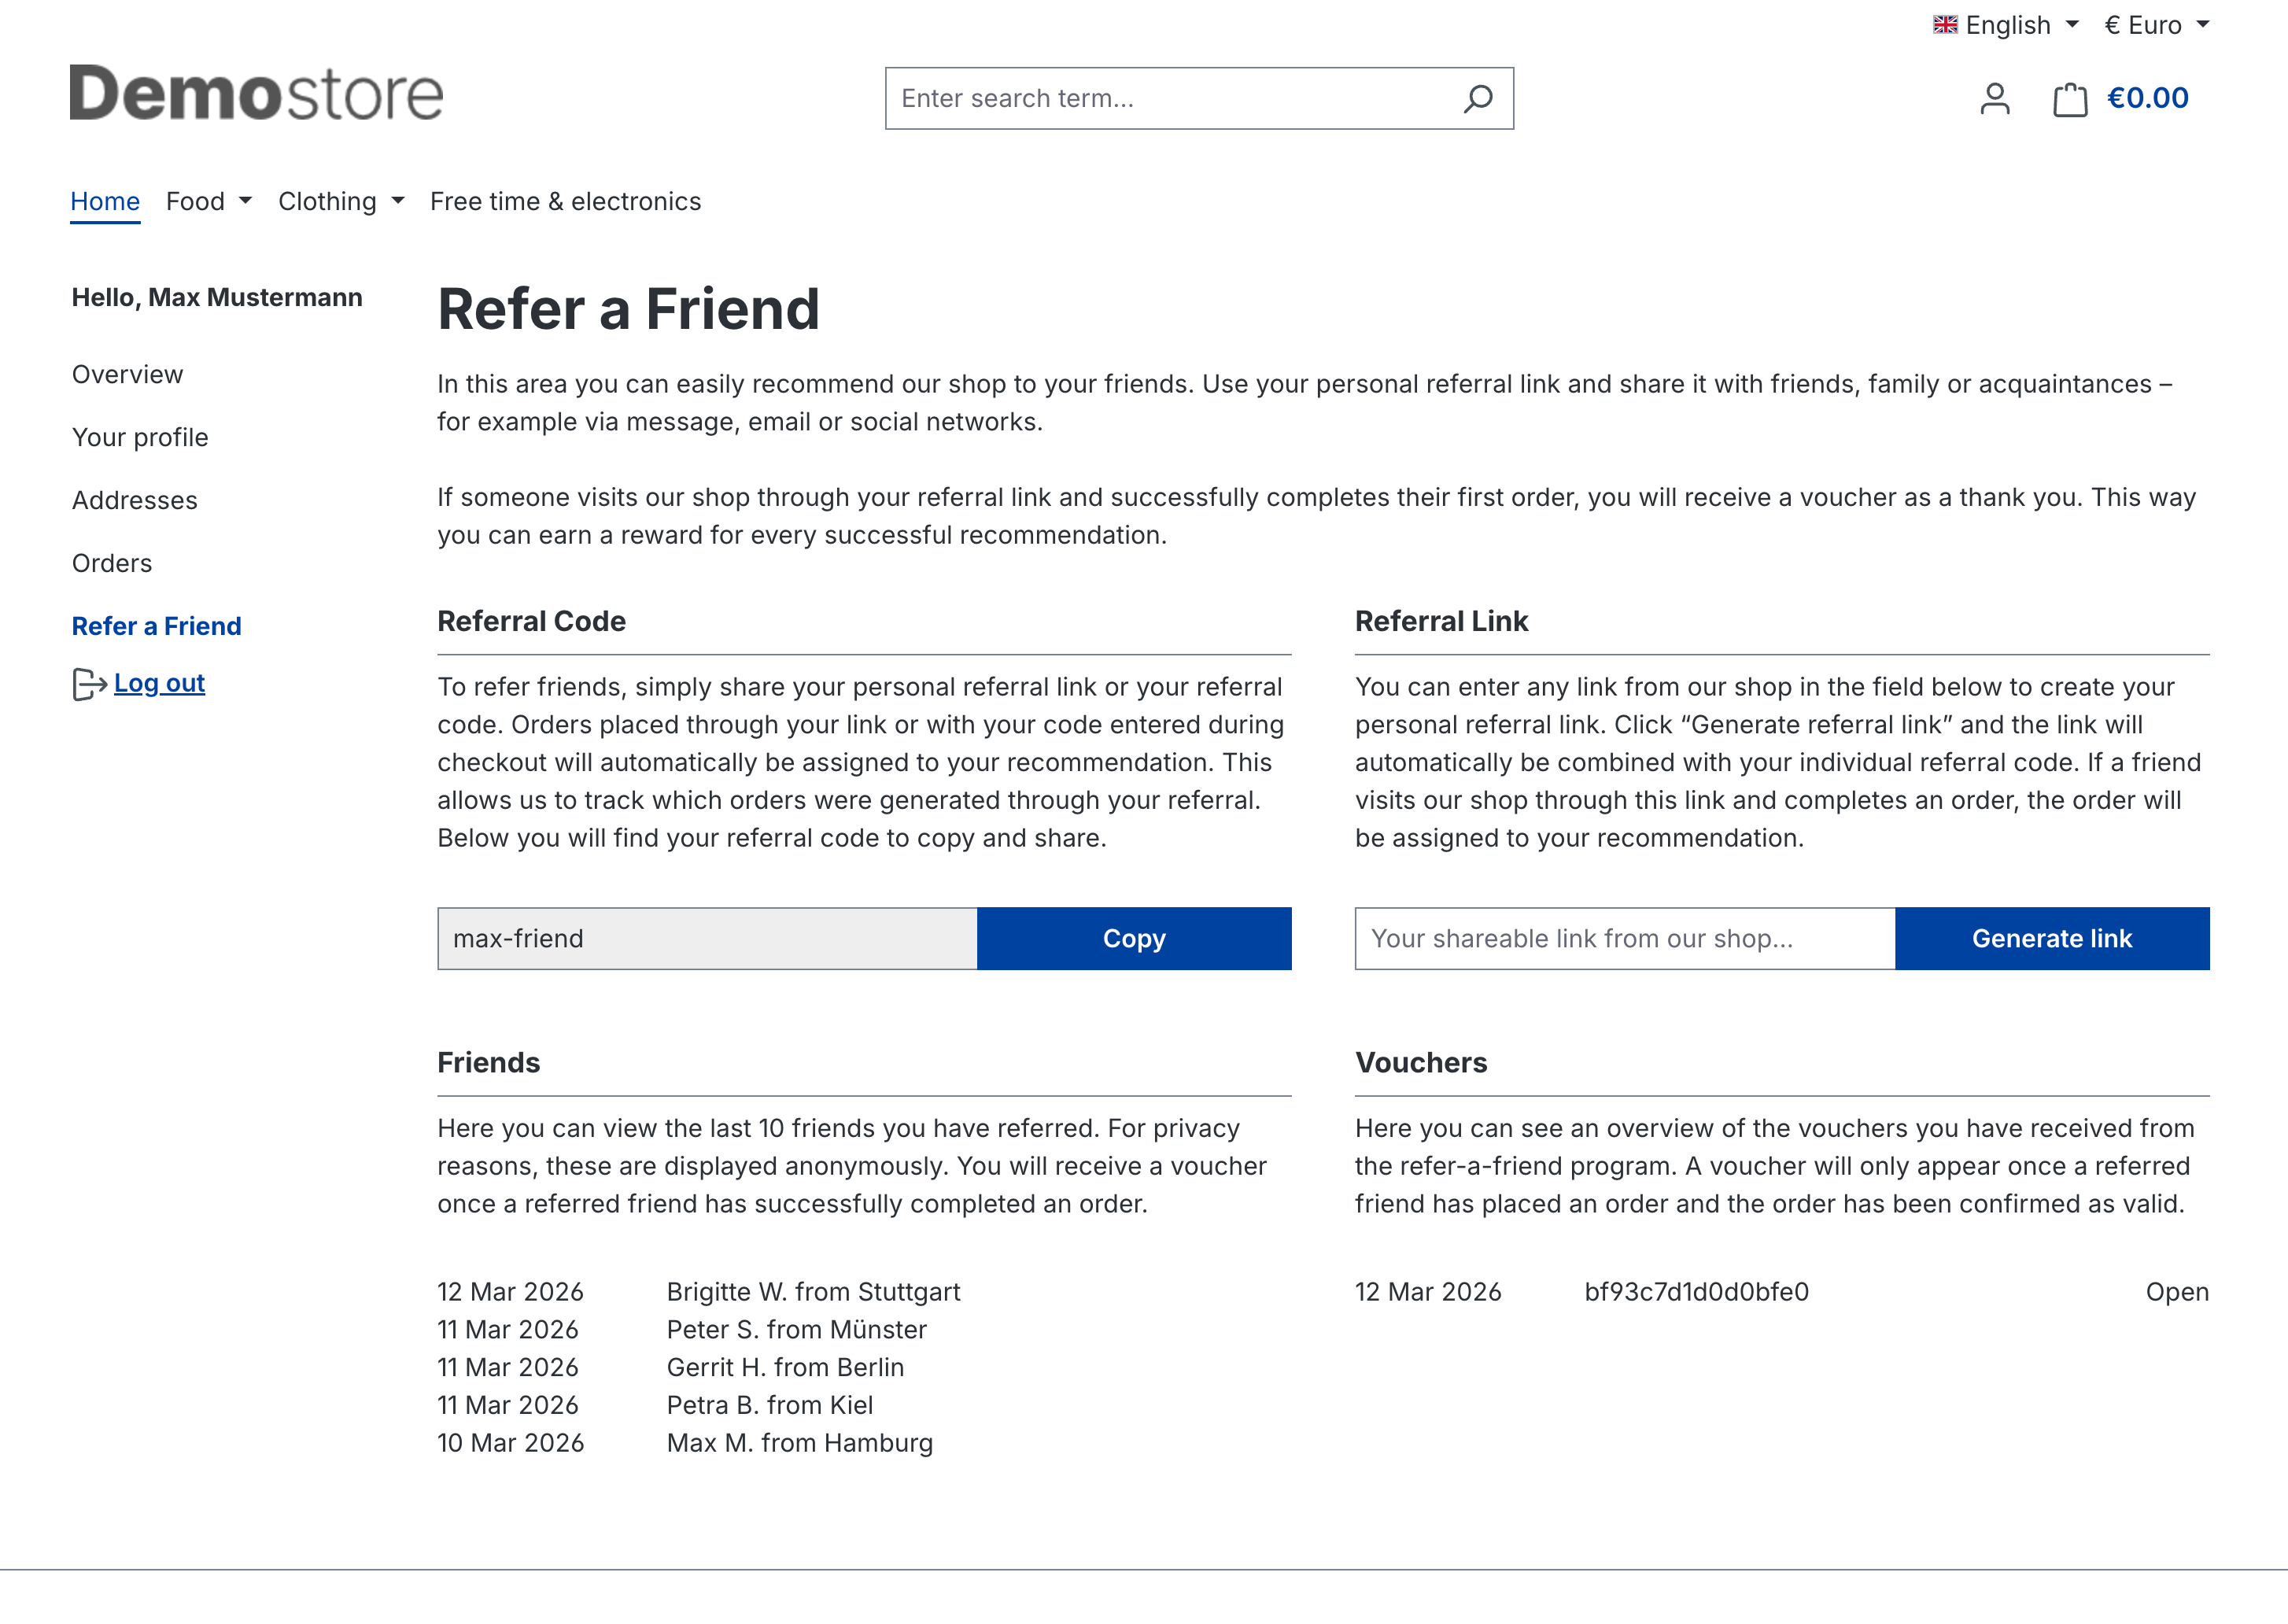Open Your profile page
The width and height of the screenshot is (2288, 1624).
point(140,437)
